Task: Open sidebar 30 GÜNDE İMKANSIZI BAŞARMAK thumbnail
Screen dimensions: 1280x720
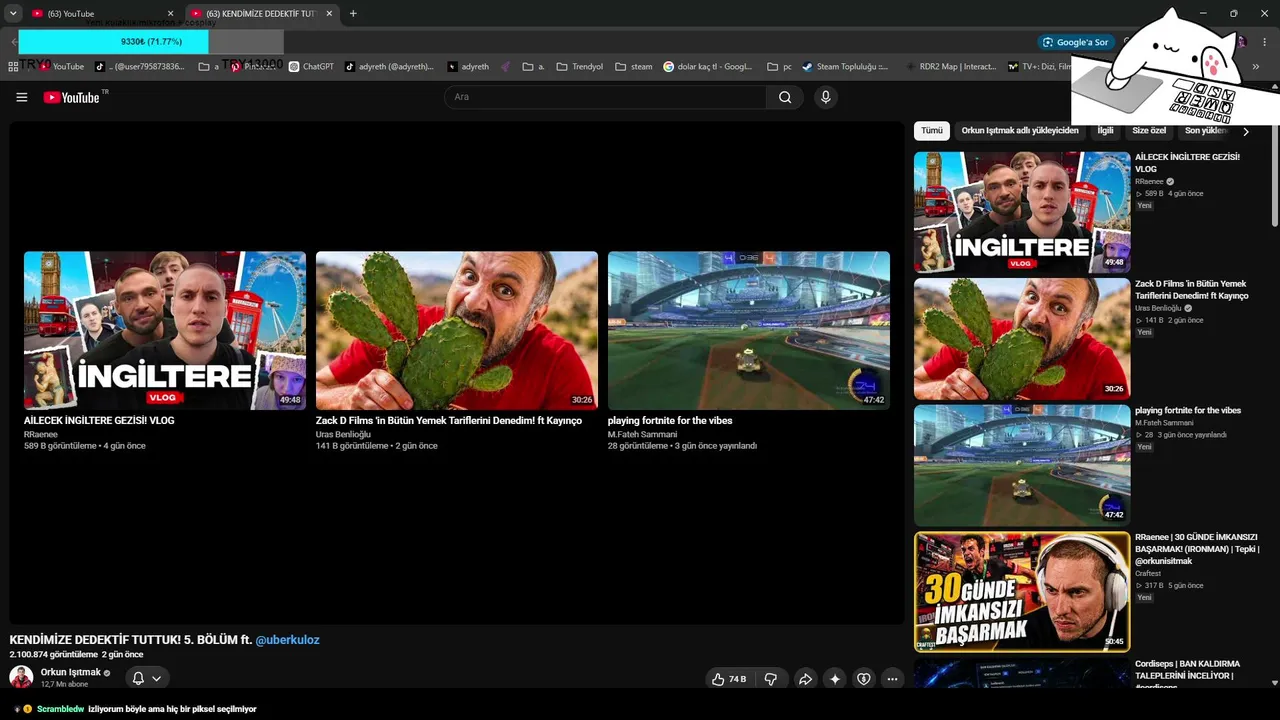Action: tap(1022, 592)
